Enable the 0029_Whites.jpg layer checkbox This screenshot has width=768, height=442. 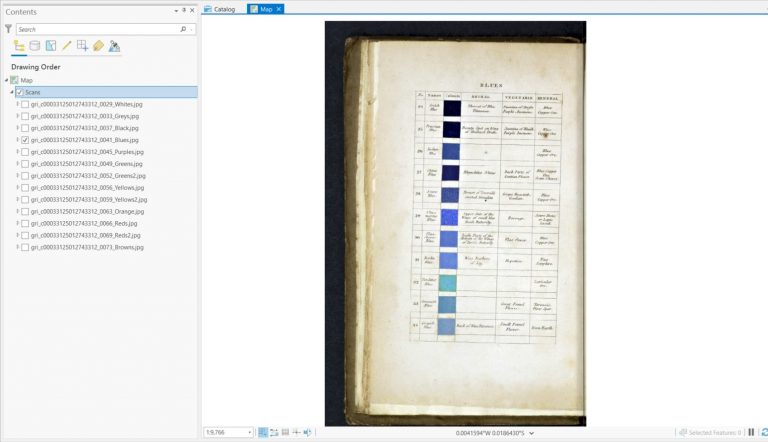coord(25,104)
